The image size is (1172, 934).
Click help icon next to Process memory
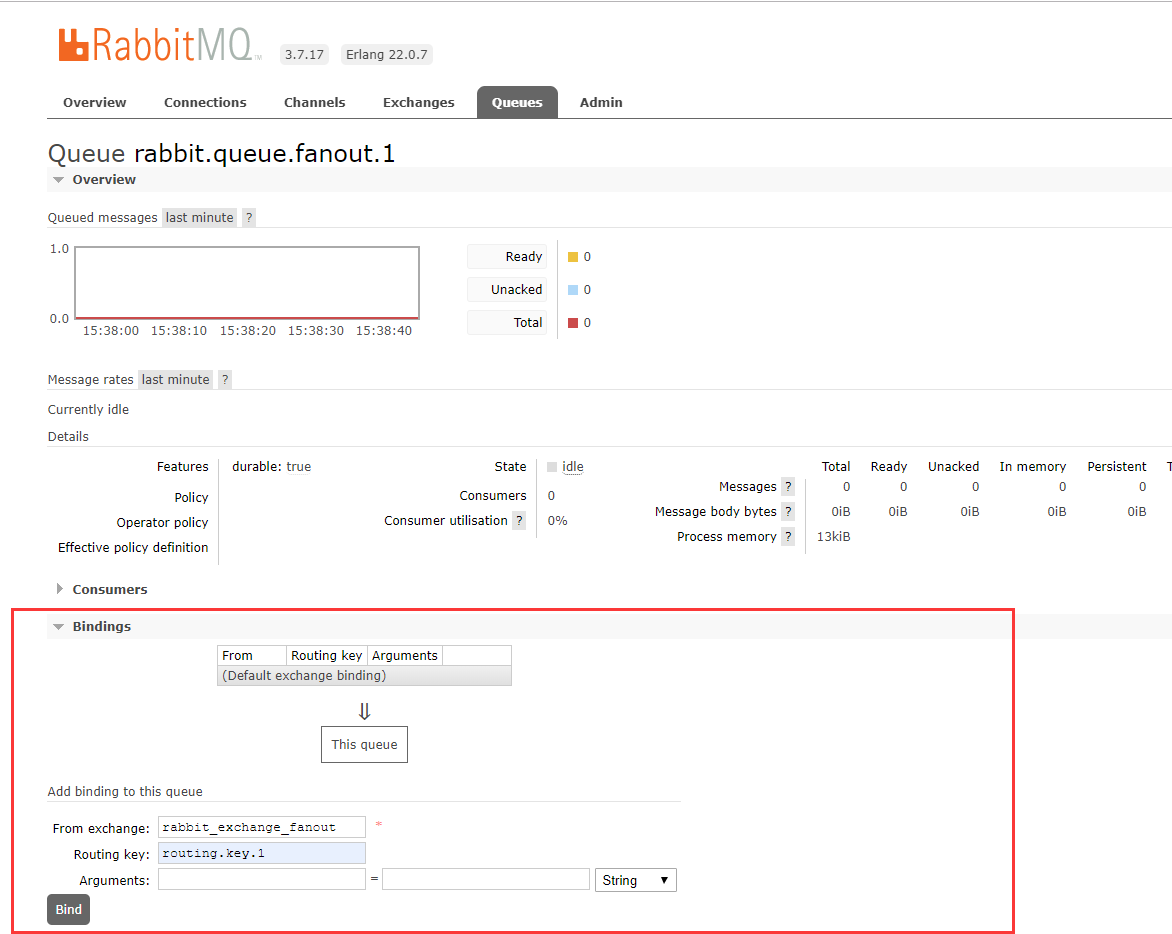tap(788, 536)
